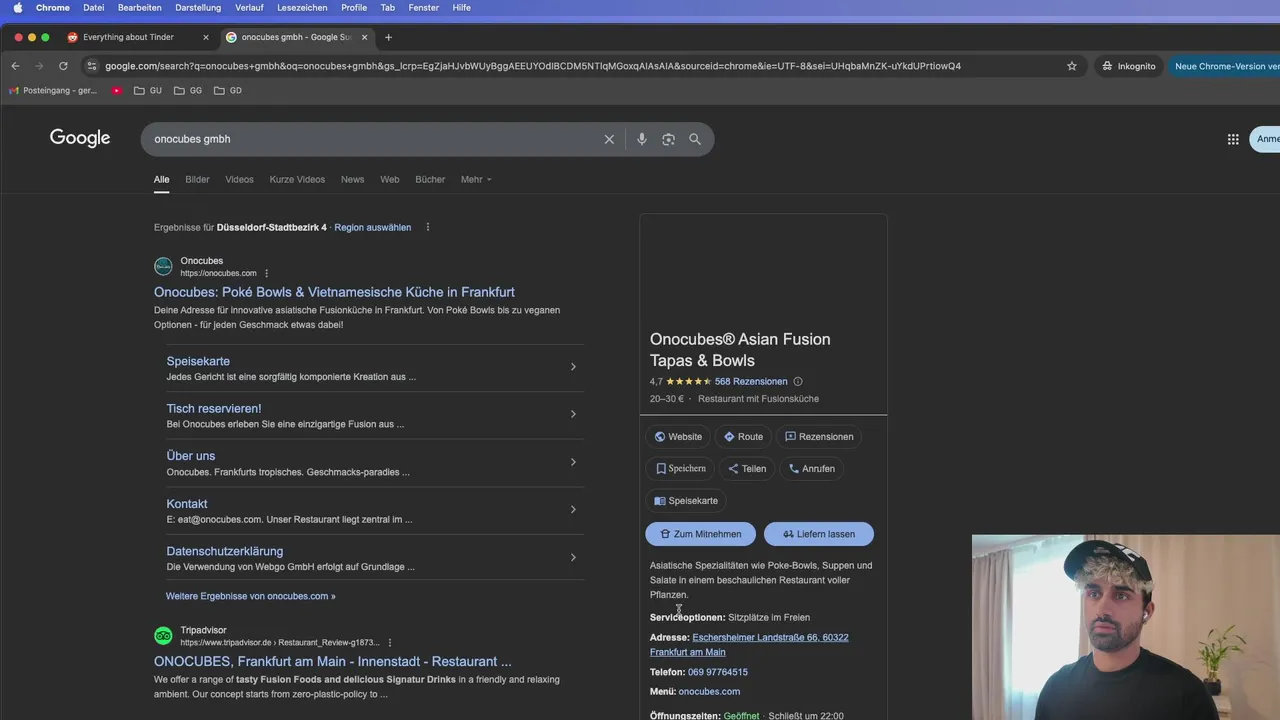Click Zum Mitnehmen button
This screenshot has height=720, width=1280.
pos(701,534)
